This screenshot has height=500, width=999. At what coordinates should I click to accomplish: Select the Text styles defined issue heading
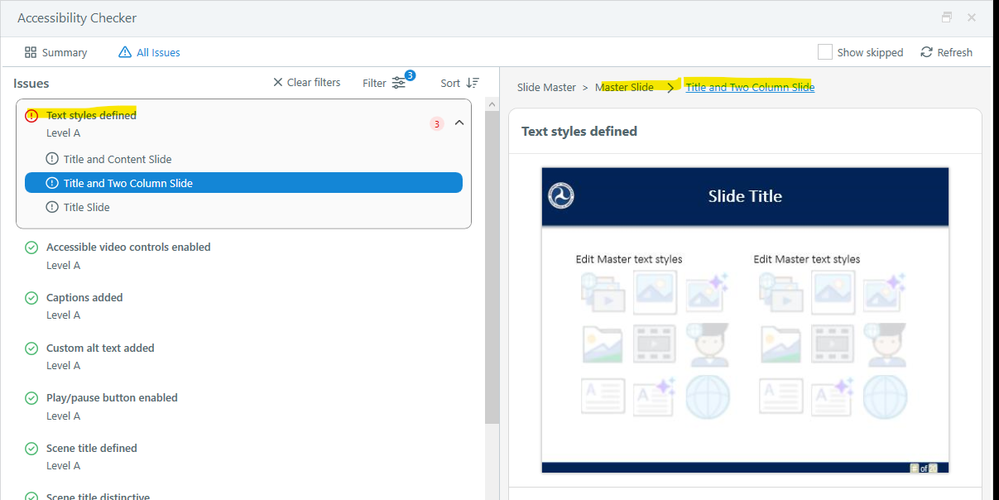tap(91, 115)
